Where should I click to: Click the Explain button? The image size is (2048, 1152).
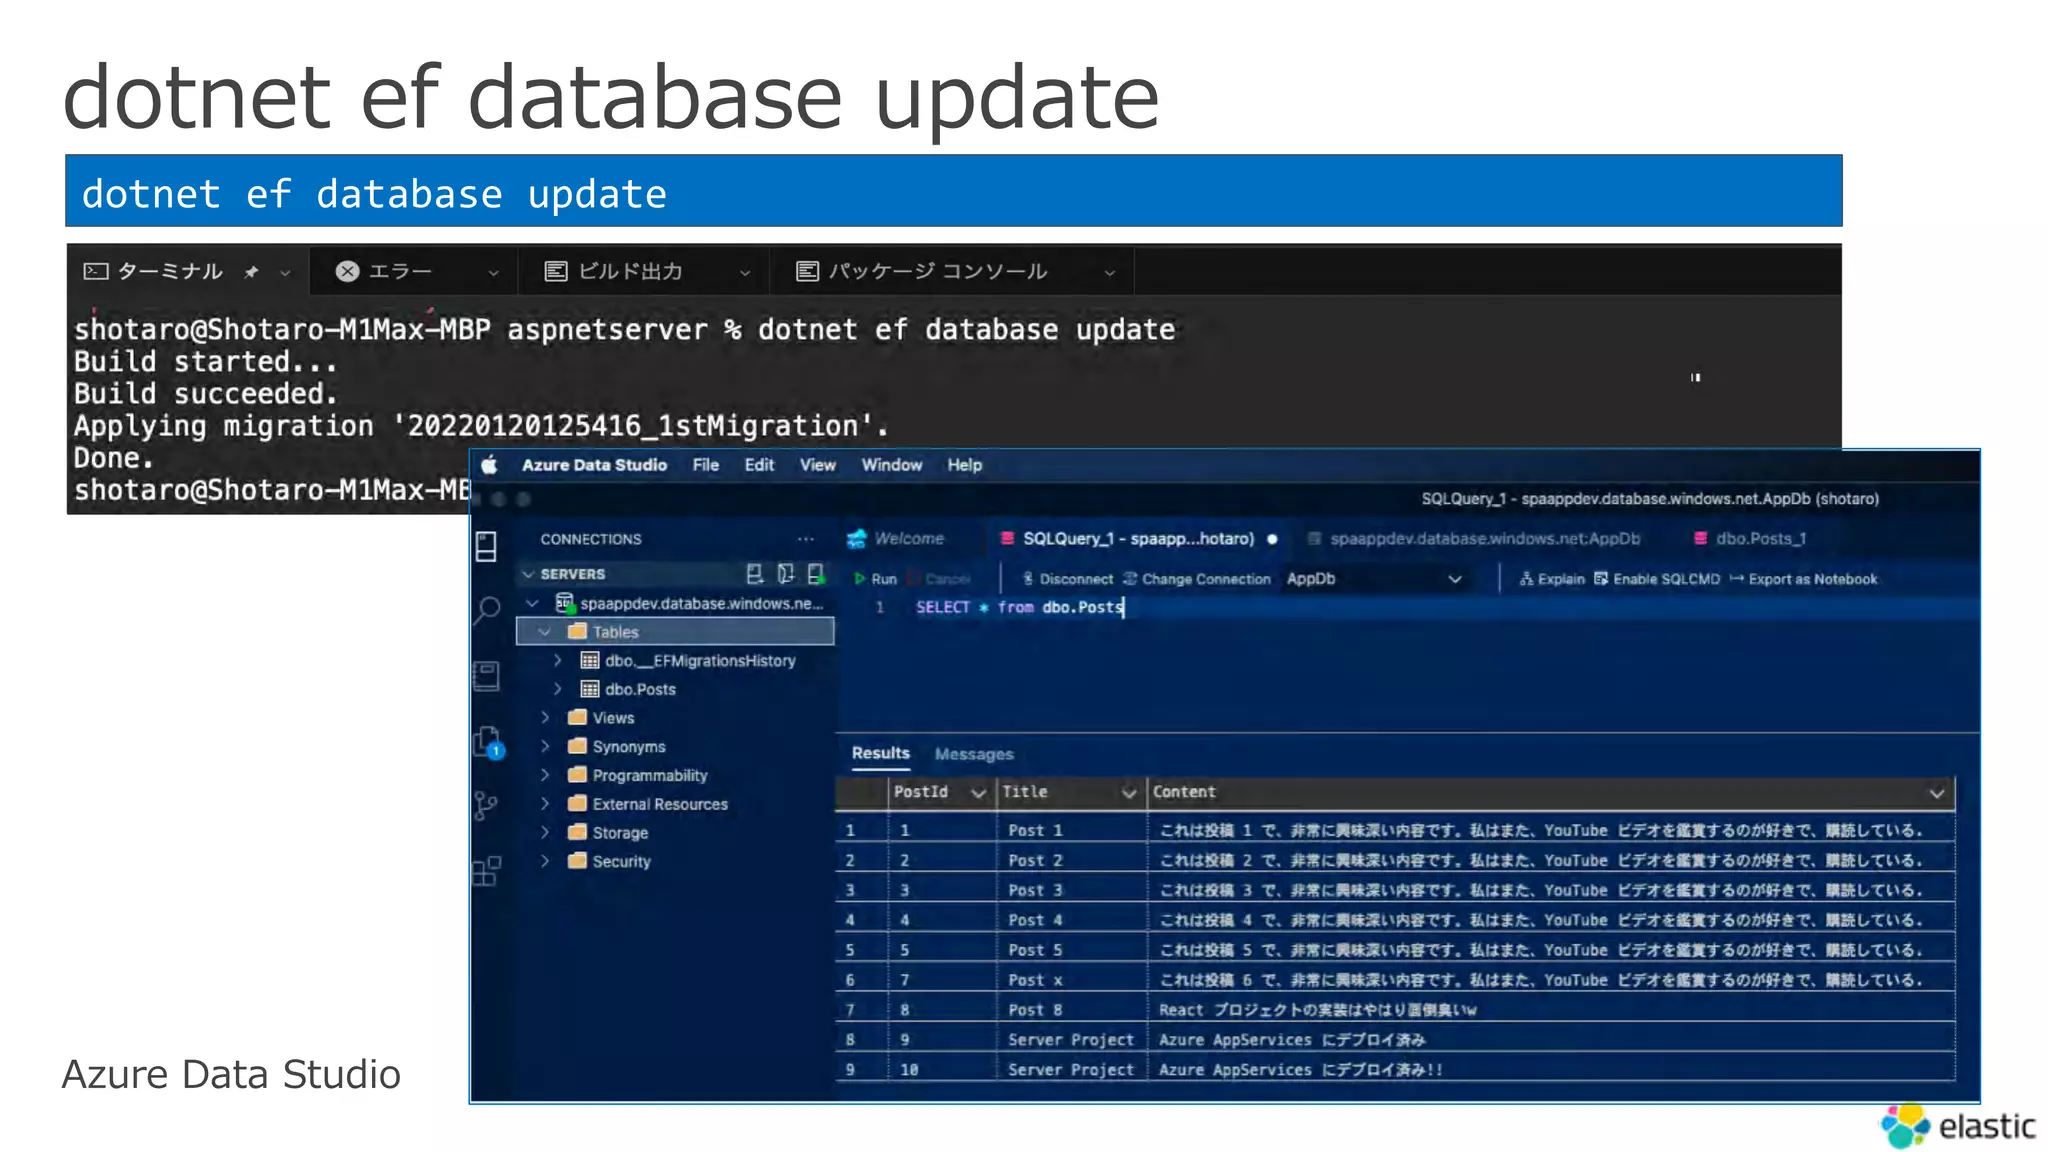pos(1552,579)
